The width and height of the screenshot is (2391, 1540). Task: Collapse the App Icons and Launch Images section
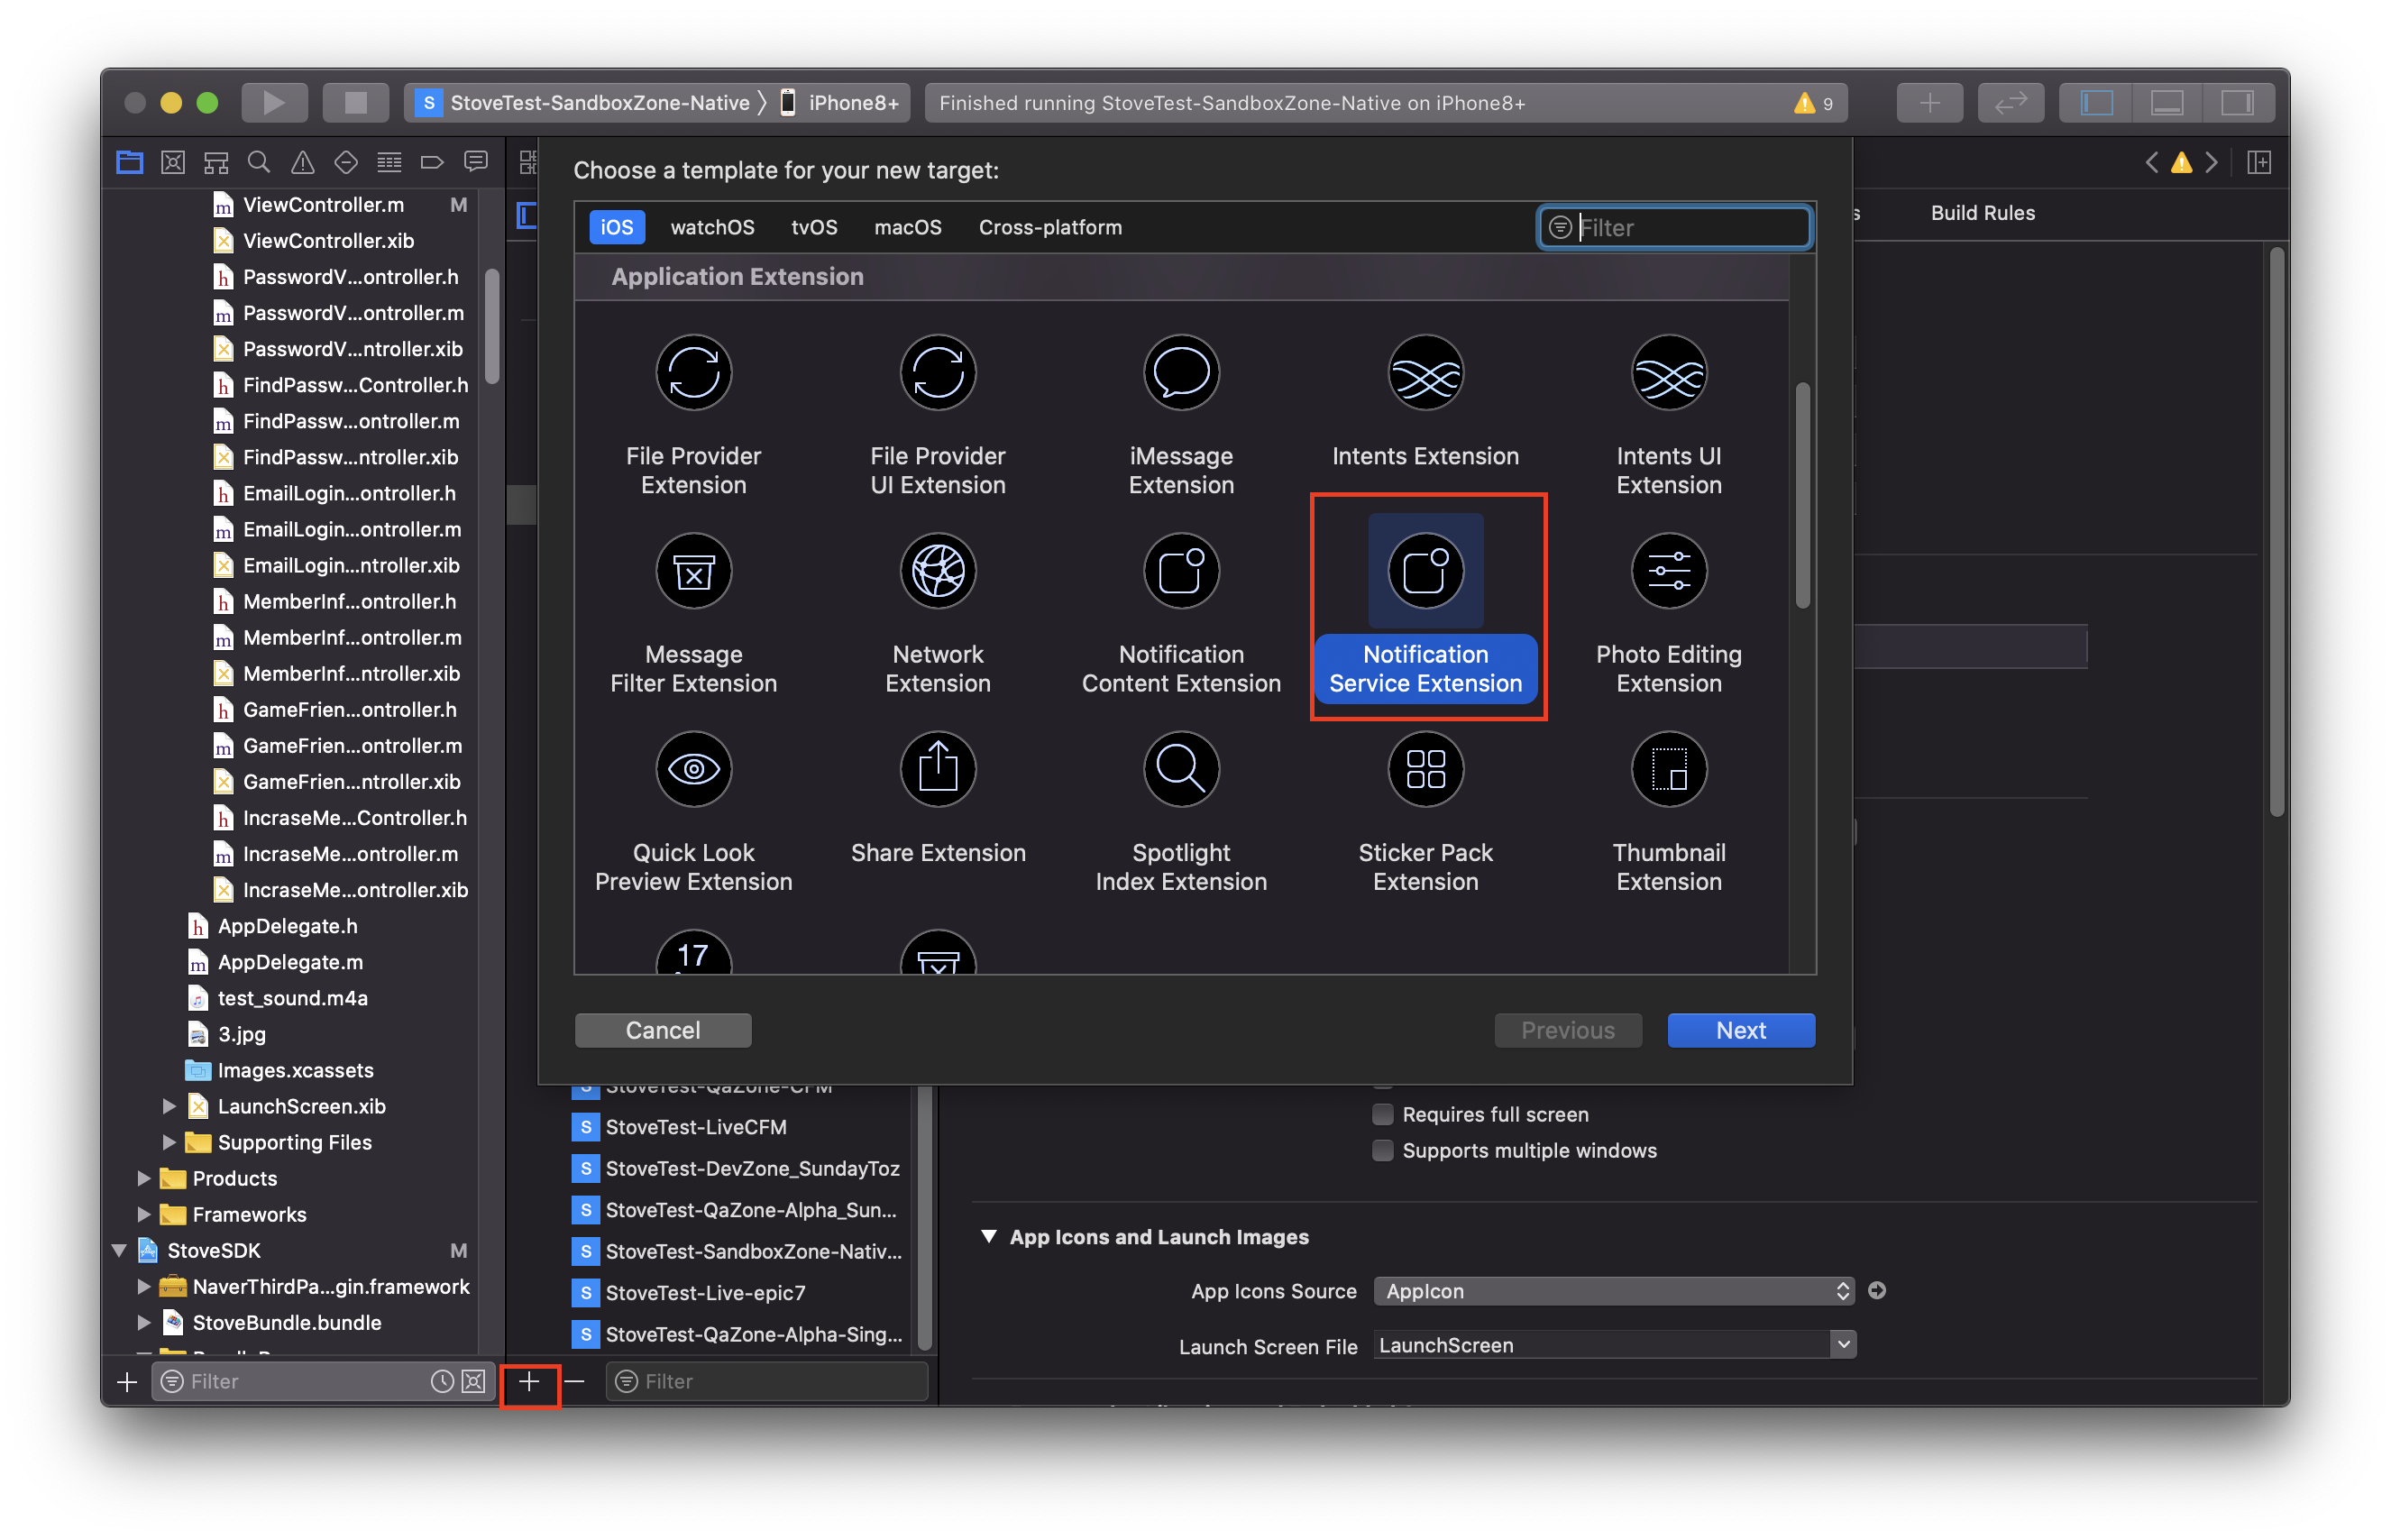989,1237
